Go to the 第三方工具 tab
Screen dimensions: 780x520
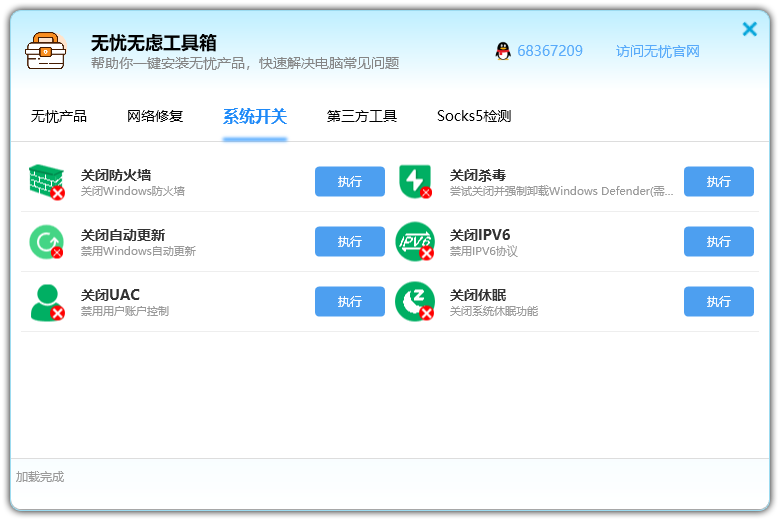[x=362, y=116]
